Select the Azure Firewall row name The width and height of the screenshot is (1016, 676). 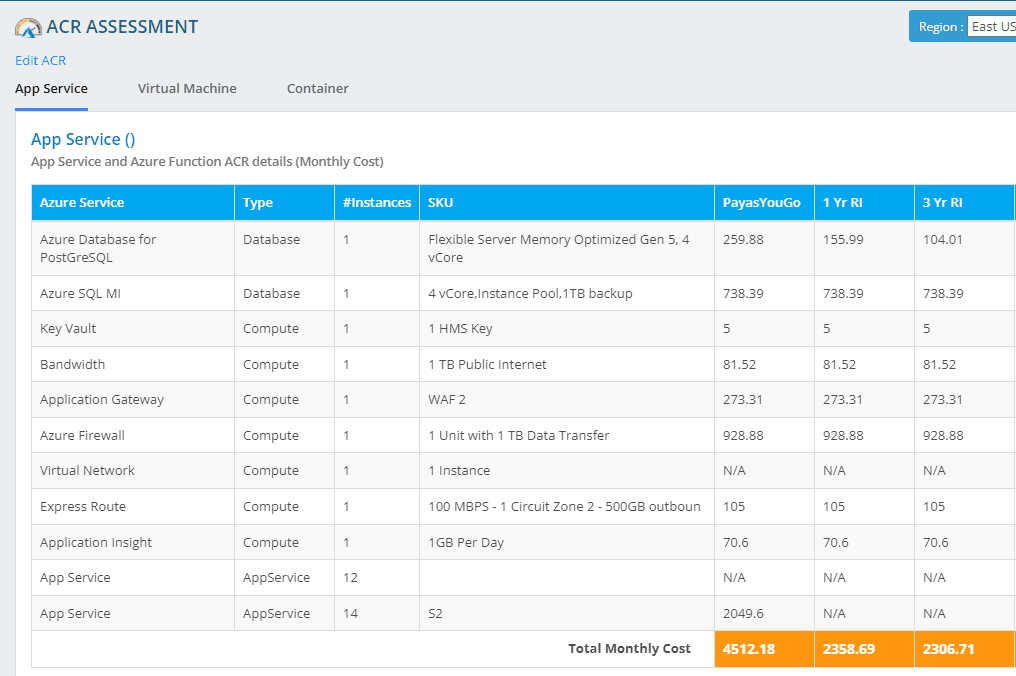pos(82,436)
